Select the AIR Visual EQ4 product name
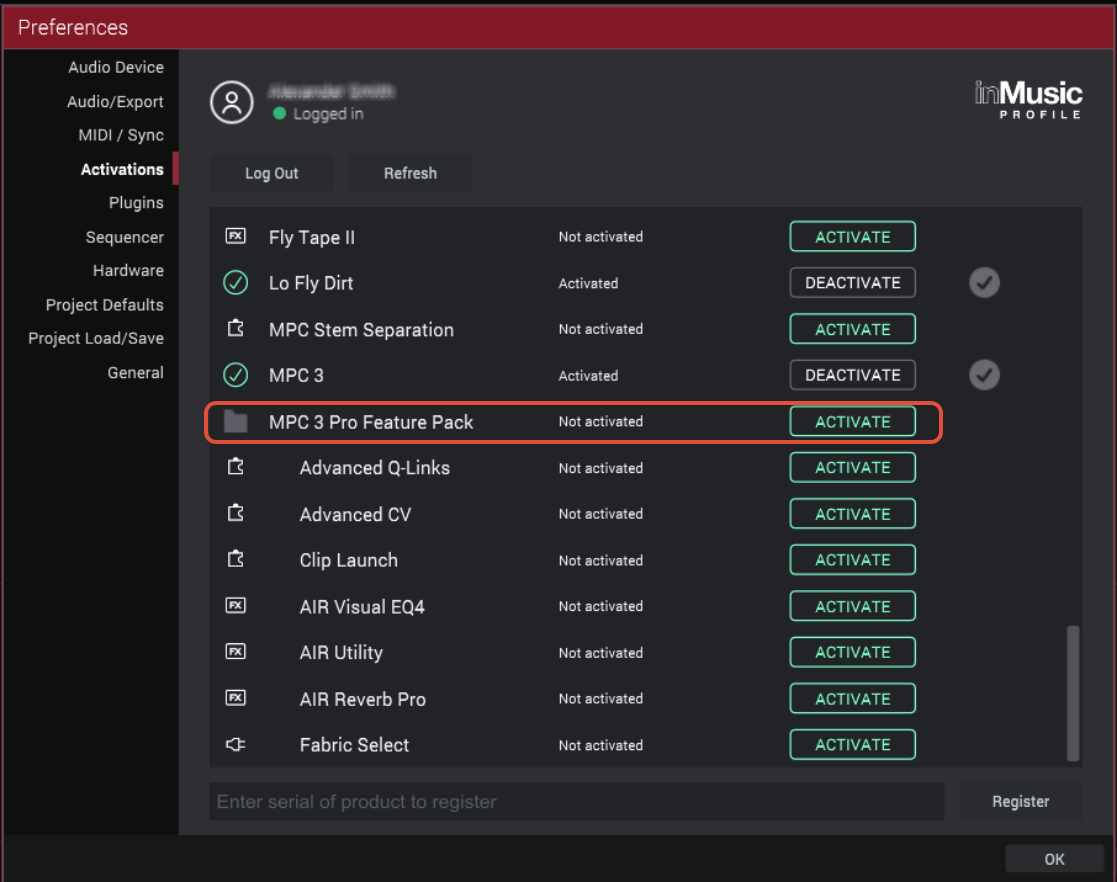1117x882 pixels. tap(362, 607)
